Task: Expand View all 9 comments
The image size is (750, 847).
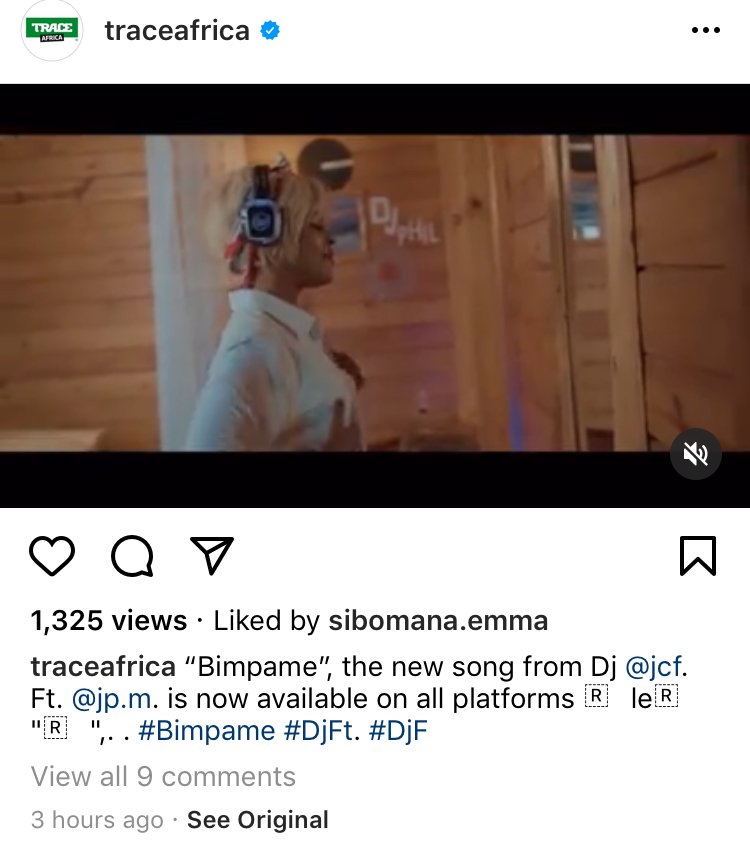Action: point(163,777)
